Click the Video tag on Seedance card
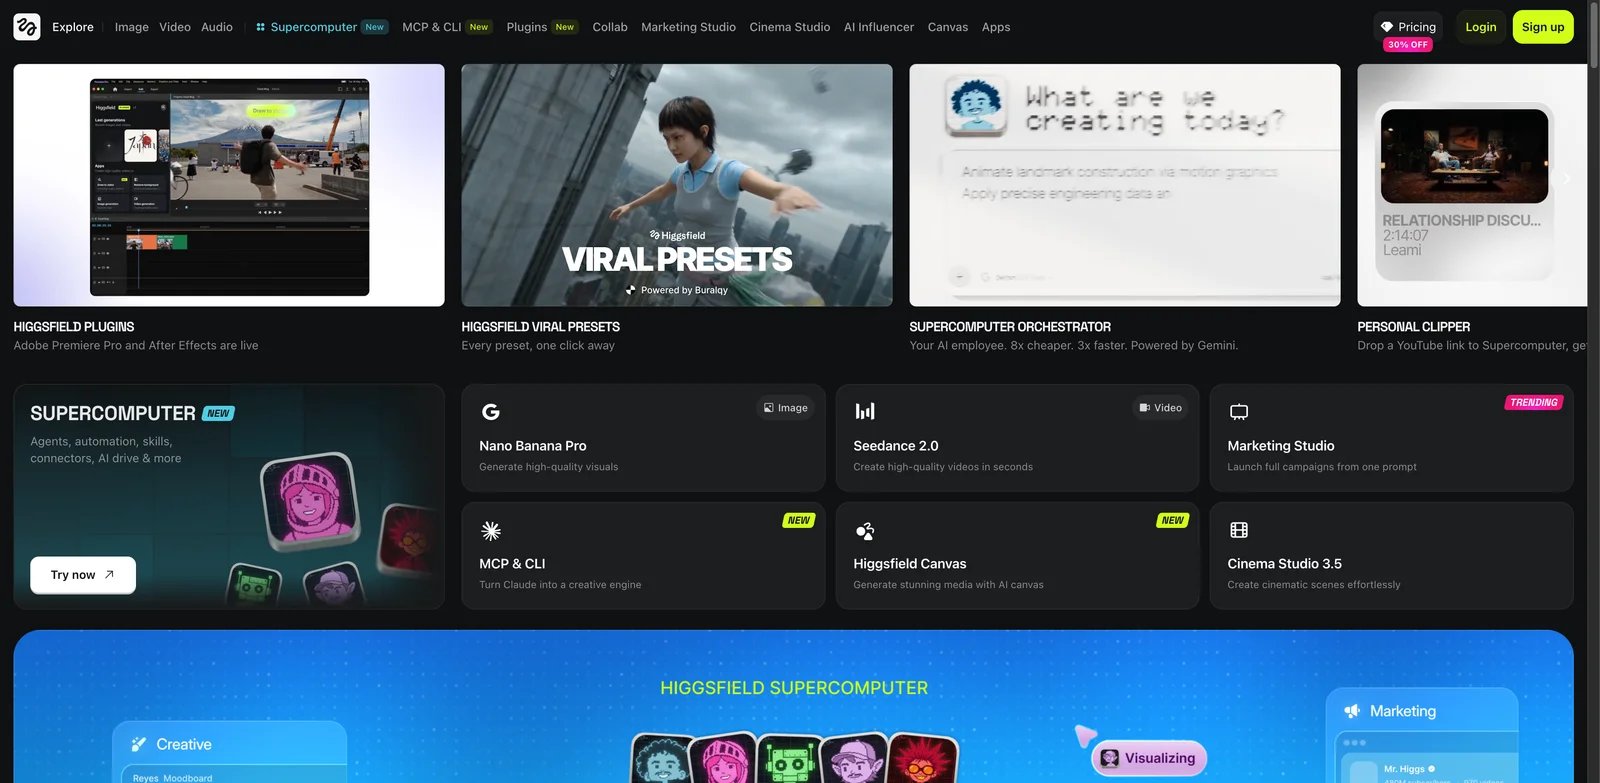1600x783 pixels. (x=1160, y=408)
